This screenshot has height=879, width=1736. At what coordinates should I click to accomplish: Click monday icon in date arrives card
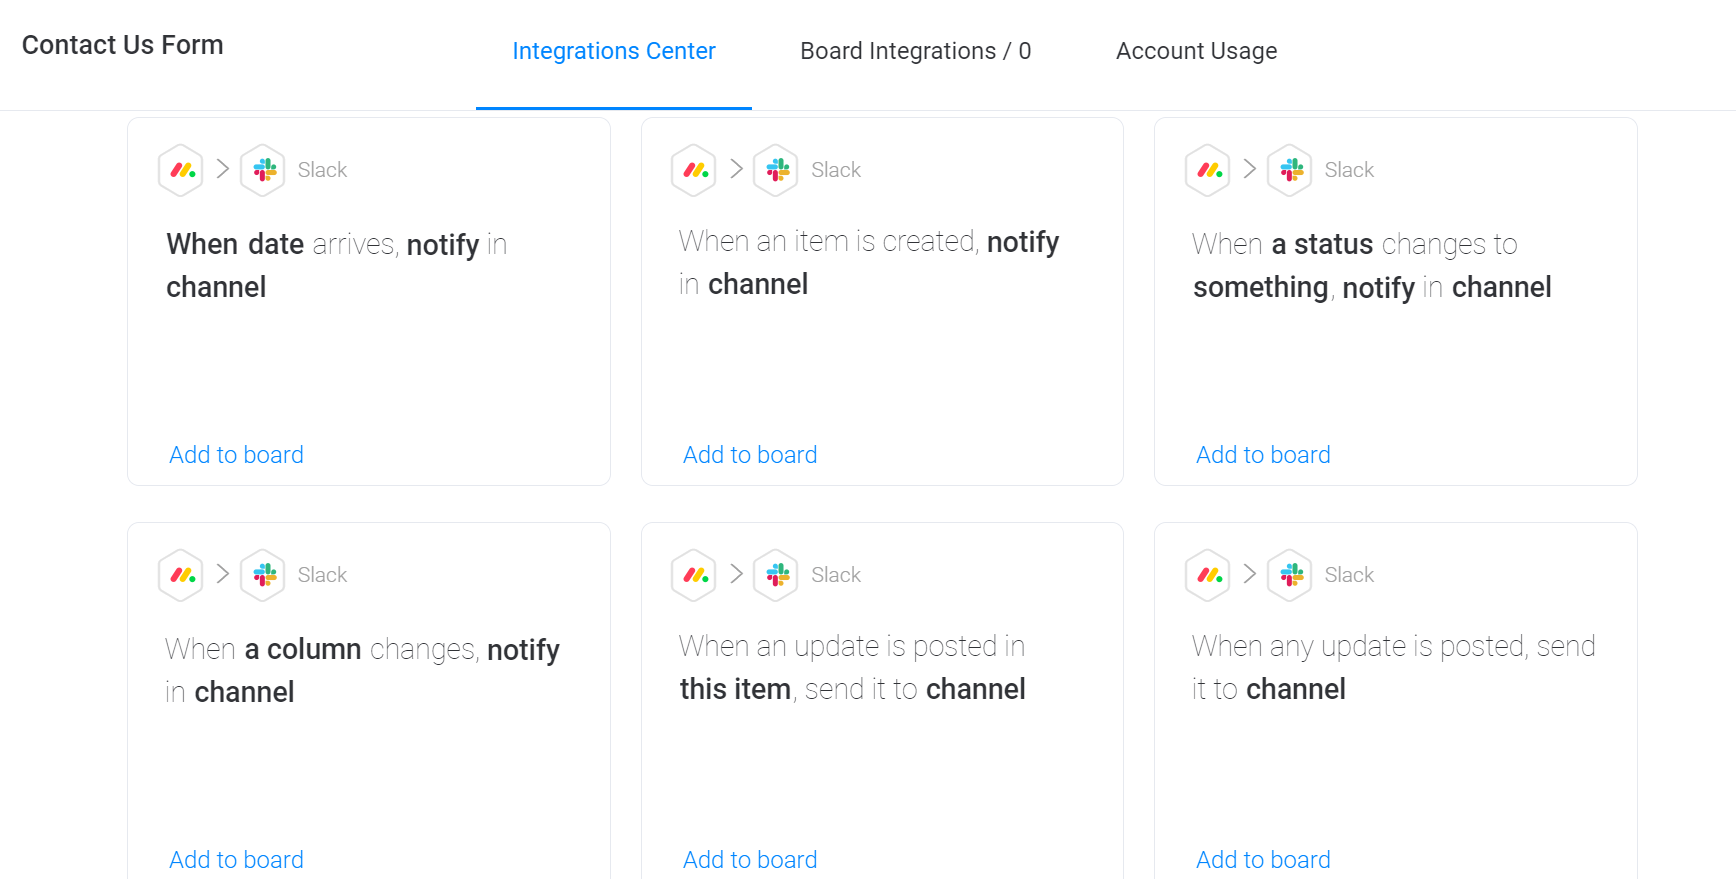click(181, 170)
